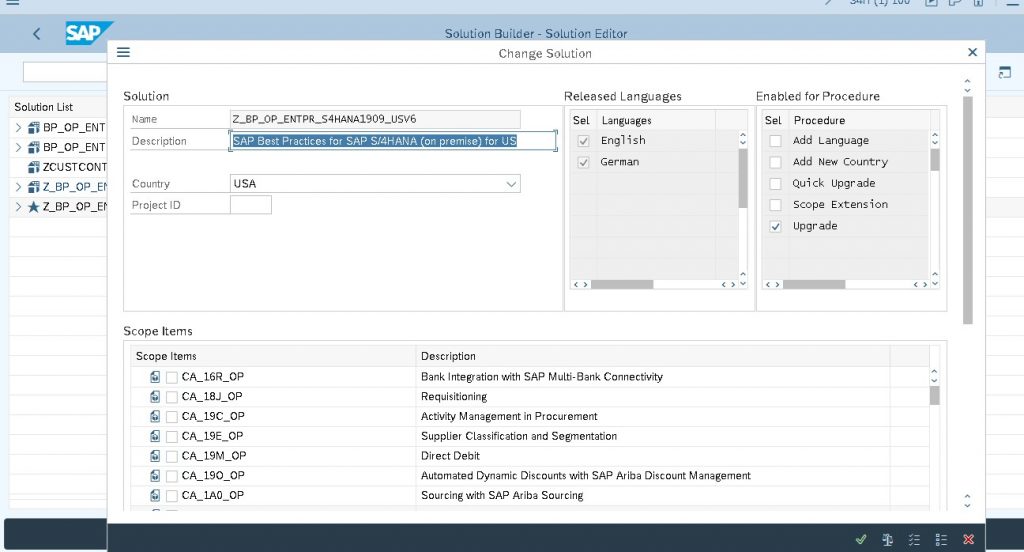Cancel with the red X icon

[968, 539]
